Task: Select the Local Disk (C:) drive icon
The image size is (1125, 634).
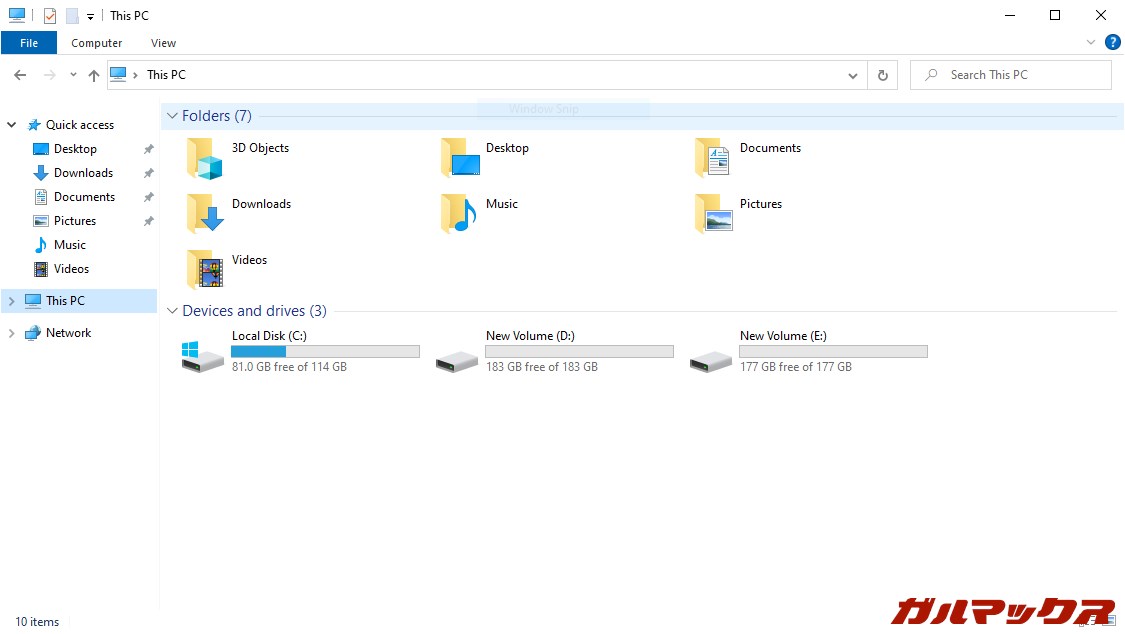Action: [x=203, y=356]
